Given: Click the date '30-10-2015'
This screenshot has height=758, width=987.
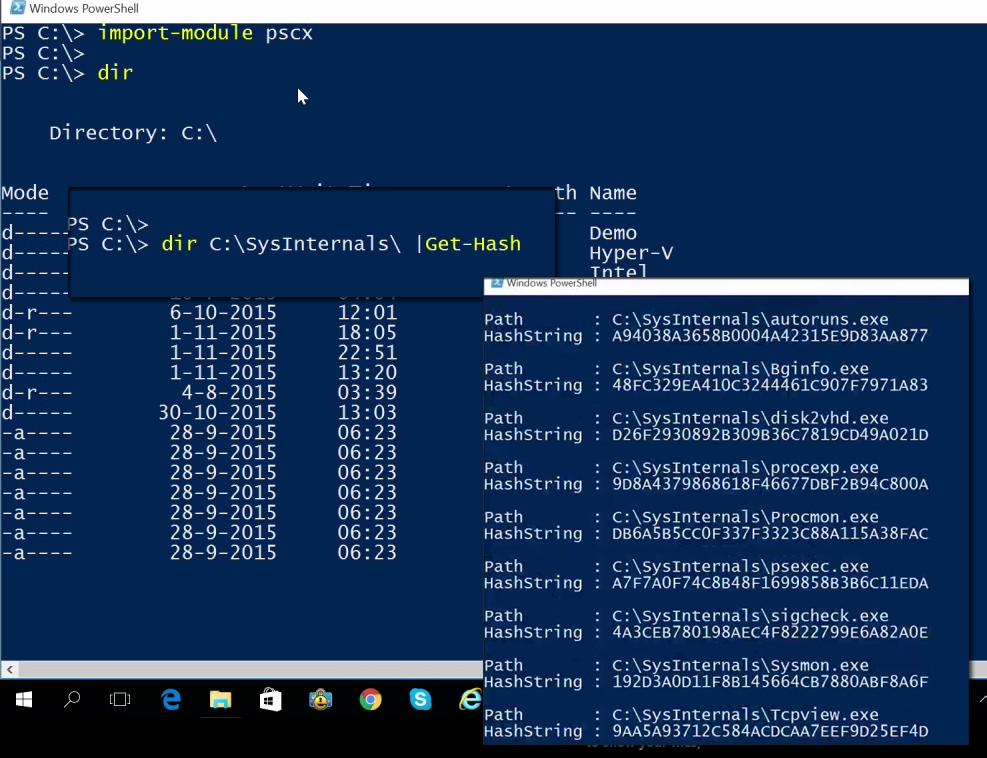Looking at the screenshot, I should pos(217,412).
